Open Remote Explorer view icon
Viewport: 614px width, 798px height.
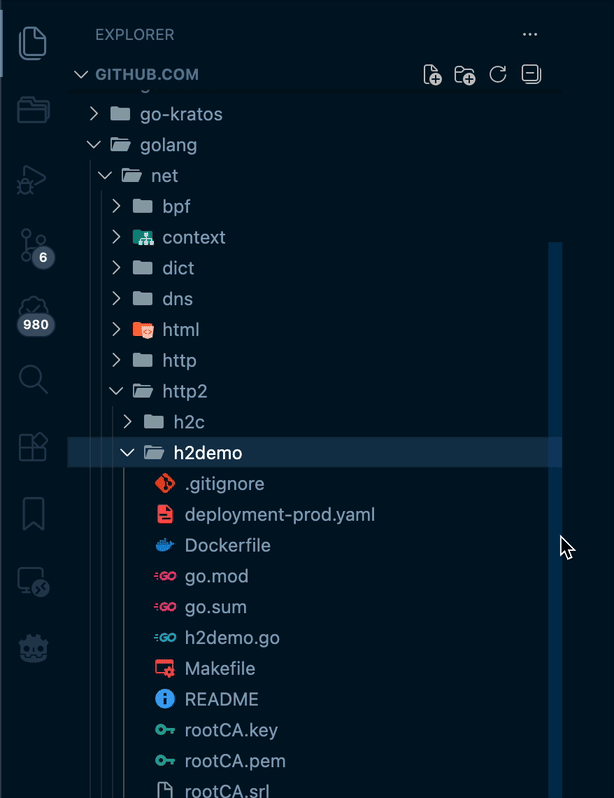(32, 582)
